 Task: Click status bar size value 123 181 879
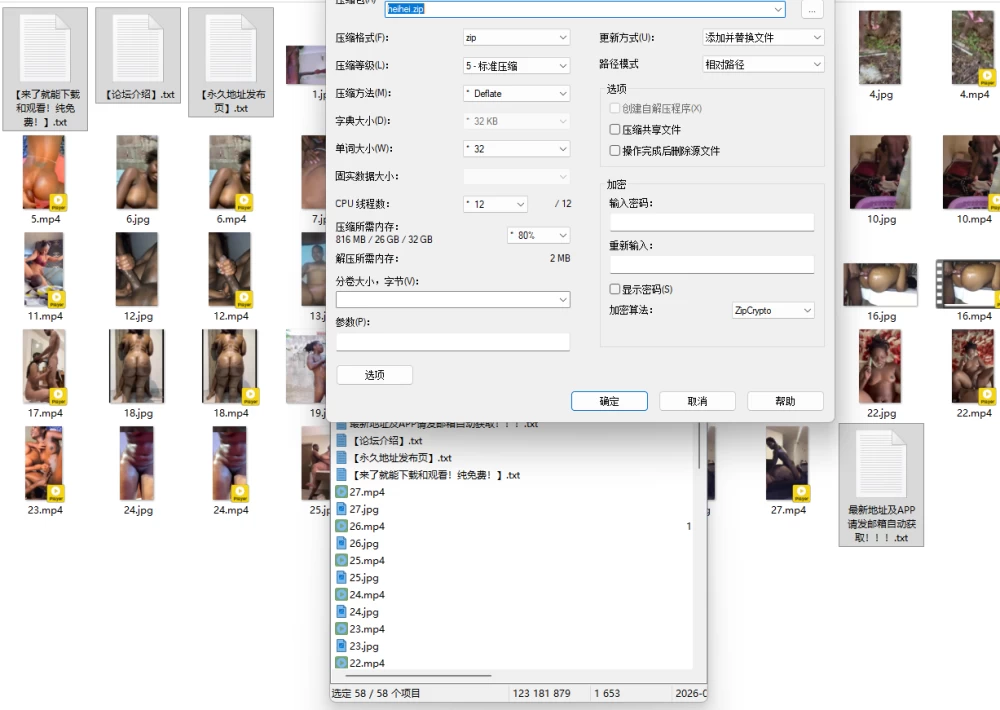click(x=541, y=693)
